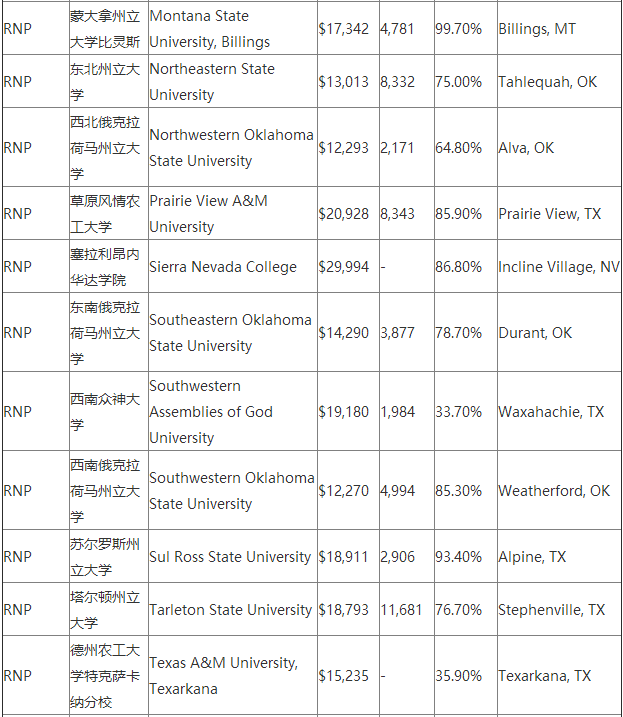Click the 99.70% acceptance rate cell
Screen dimensions: 623x717
466,29
